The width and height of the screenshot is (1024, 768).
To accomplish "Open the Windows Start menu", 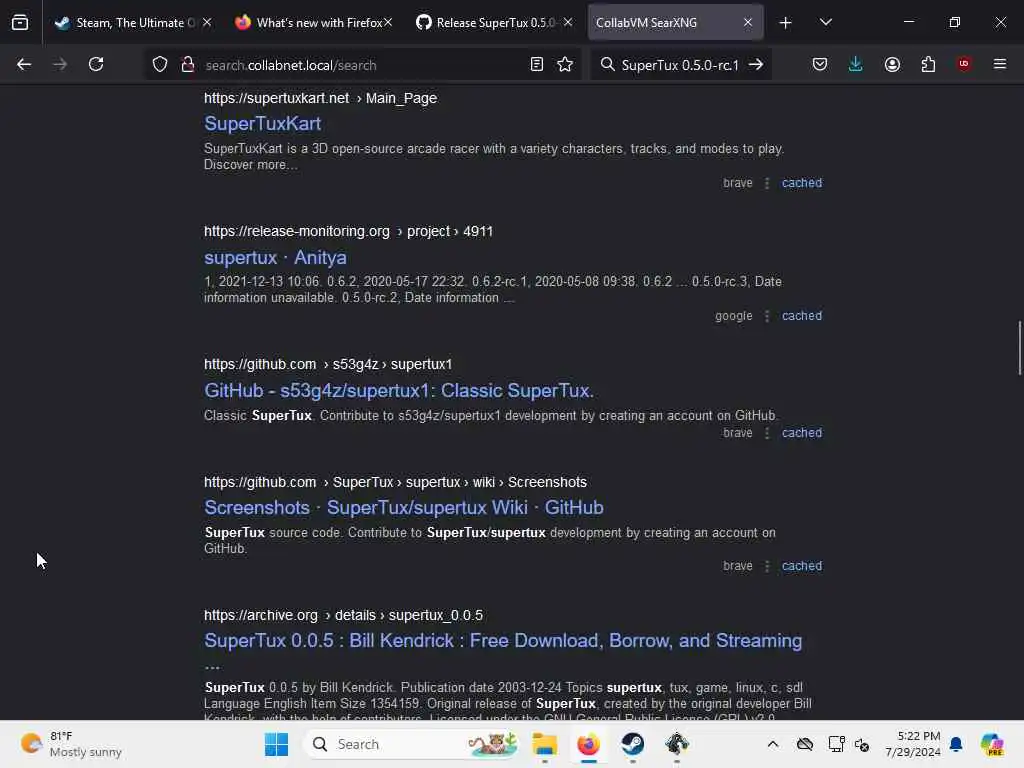I will click(x=276, y=744).
